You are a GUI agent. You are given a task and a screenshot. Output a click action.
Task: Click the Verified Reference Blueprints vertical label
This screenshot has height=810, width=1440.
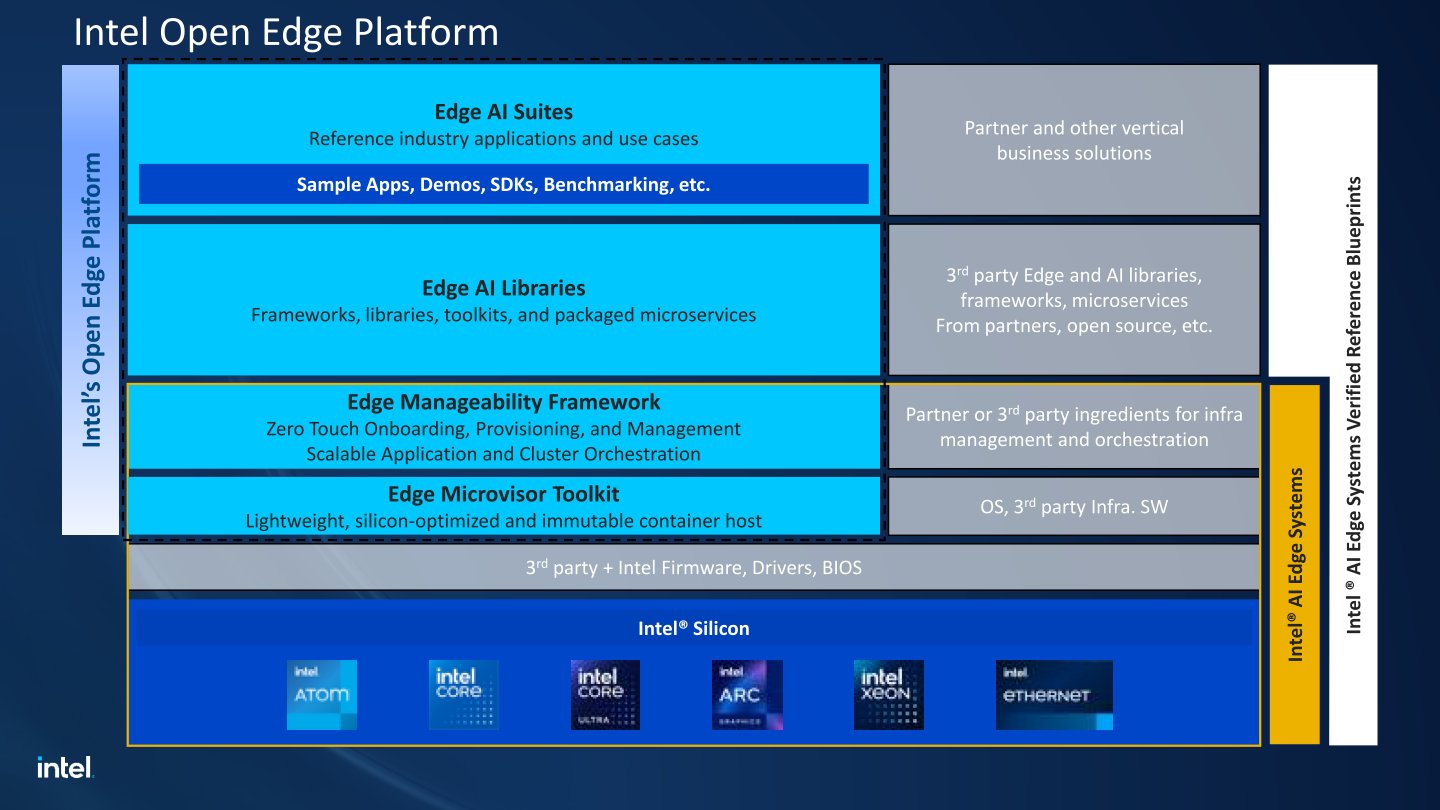(1353, 405)
